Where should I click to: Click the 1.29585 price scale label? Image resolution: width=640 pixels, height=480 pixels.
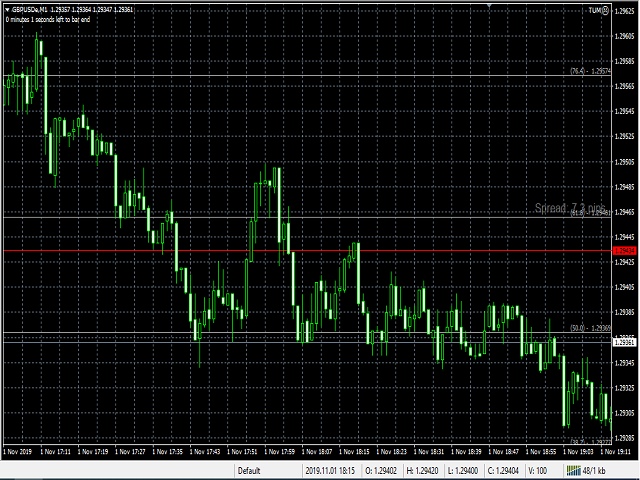click(x=624, y=61)
